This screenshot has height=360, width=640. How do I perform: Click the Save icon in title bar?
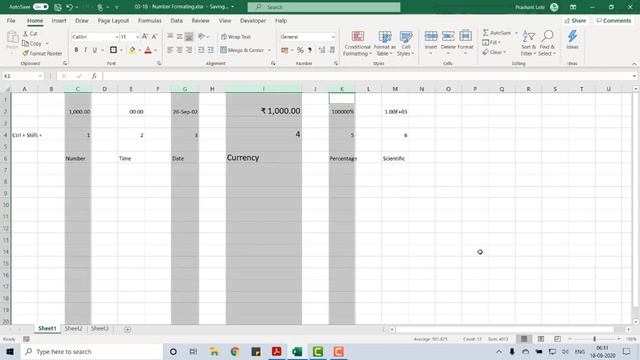point(58,7)
